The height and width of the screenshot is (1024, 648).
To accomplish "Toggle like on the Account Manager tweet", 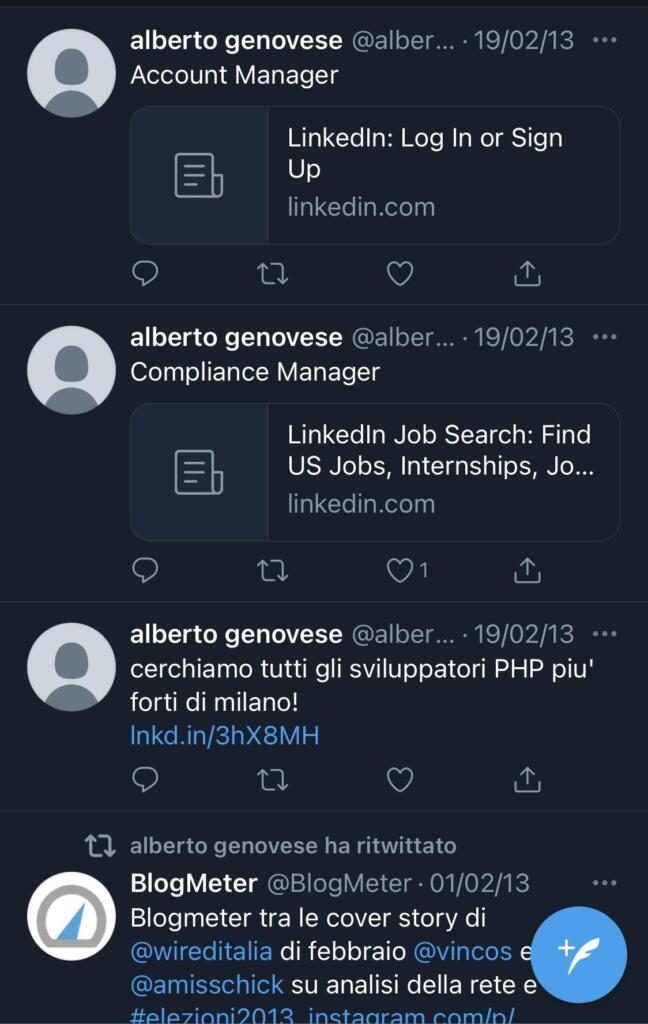I will [400, 273].
